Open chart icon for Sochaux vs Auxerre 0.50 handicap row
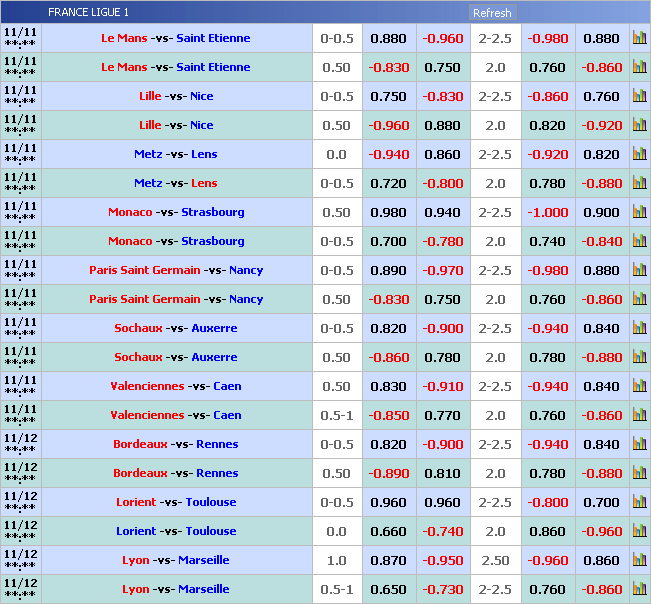The height and width of the screenshot is (604, 651). 640,358
